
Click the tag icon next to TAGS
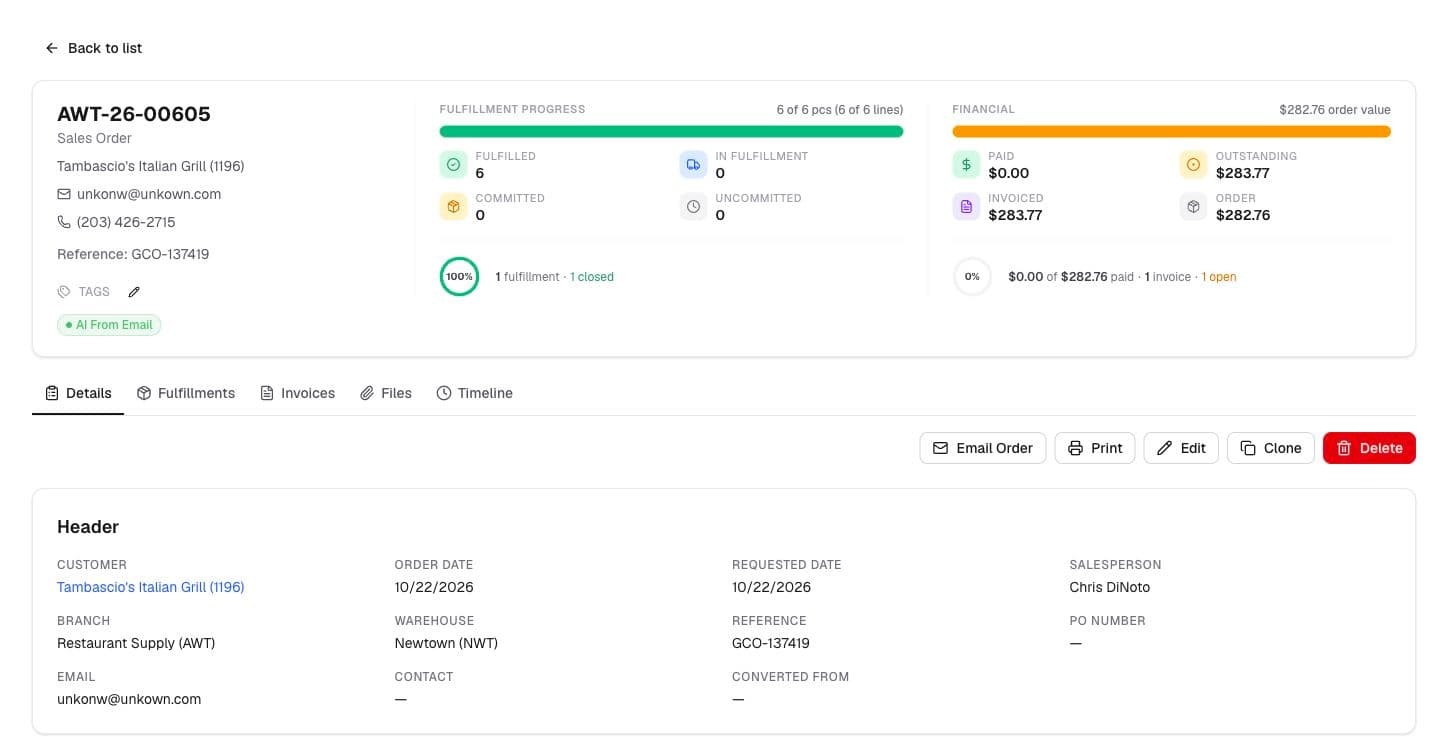click(64, 292)
